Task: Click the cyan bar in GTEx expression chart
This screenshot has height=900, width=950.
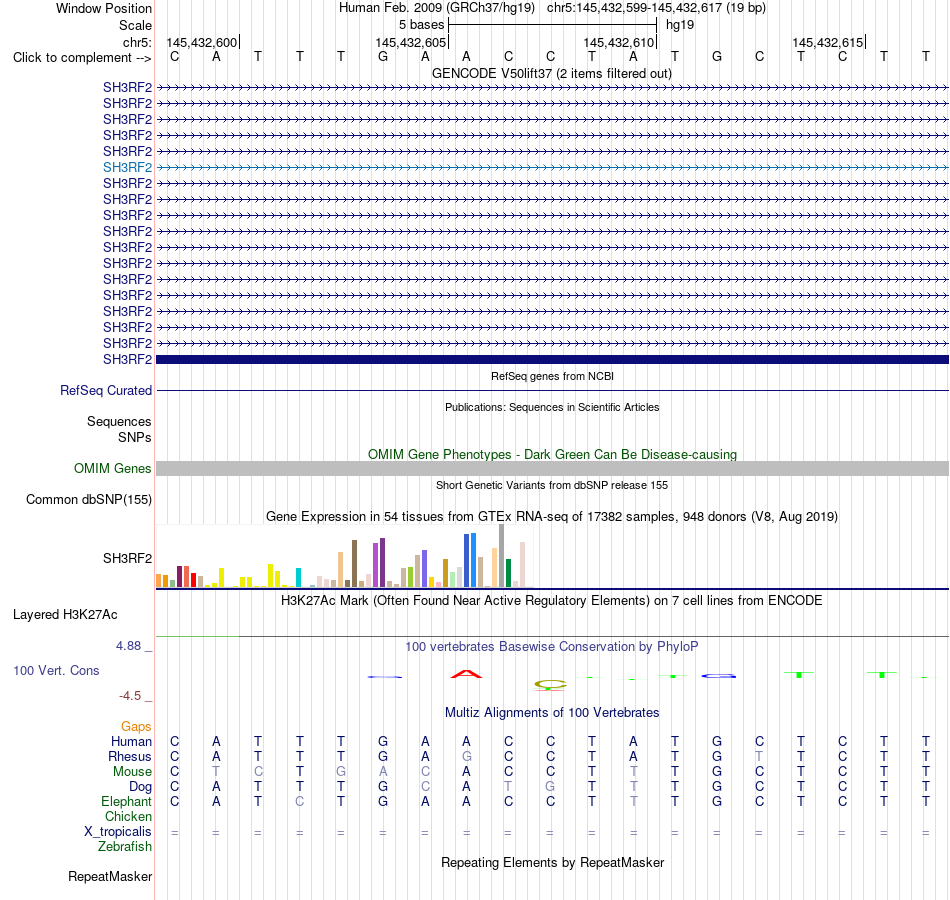Action: coord(298,578)
